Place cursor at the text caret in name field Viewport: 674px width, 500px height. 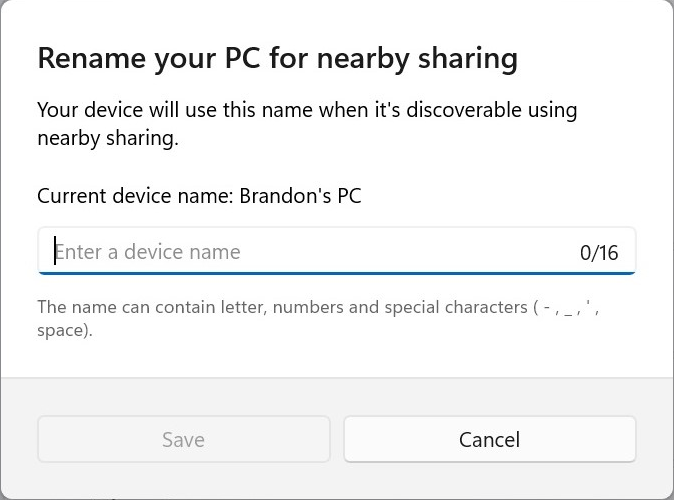(55, 251)
